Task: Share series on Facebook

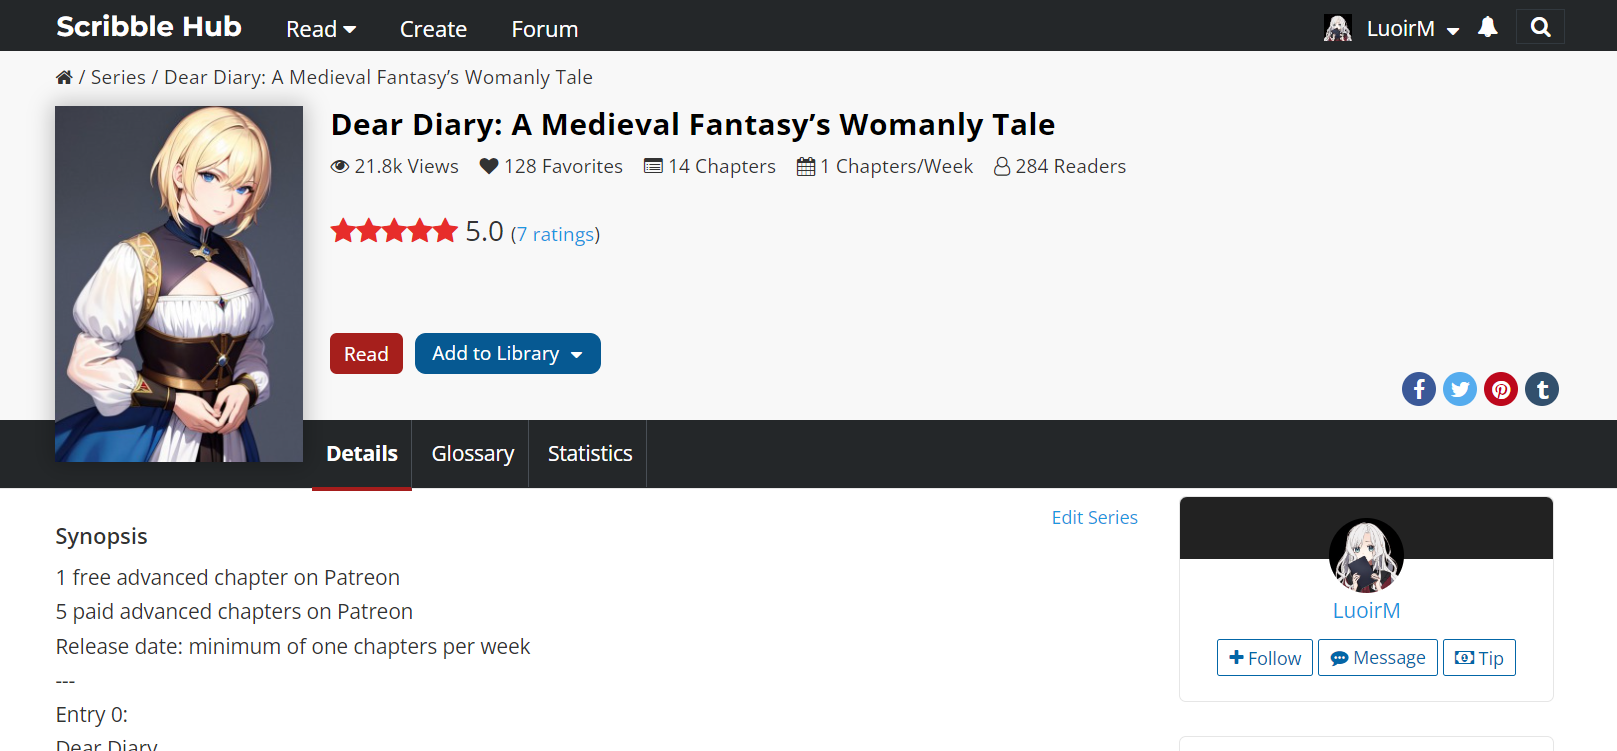Action: 1418,389
